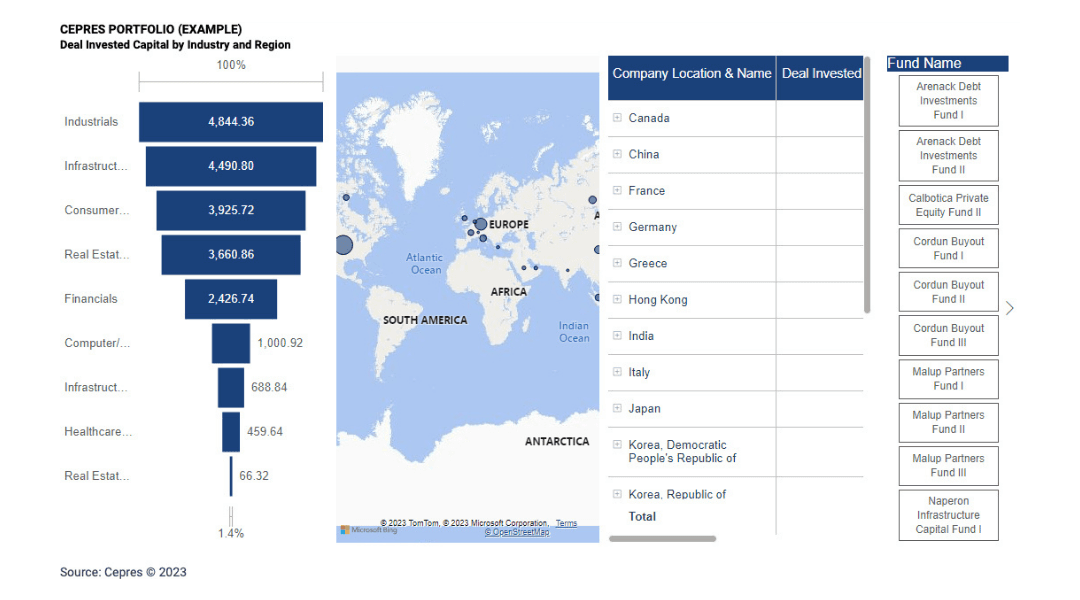1080x600 pixels.
Task: Select the Arenack Debt Investments Fund I card
Action: click(x=948, y=100)
